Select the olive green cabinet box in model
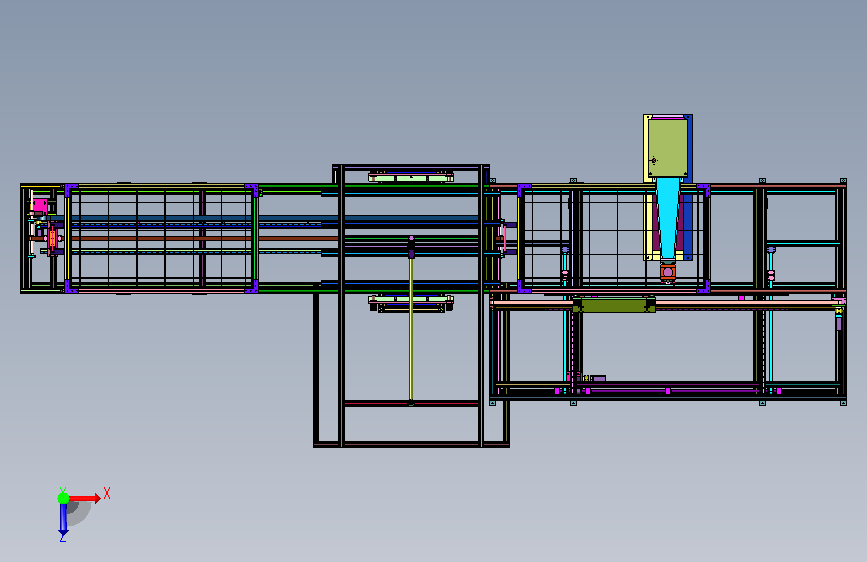This screenshot has width=867, height=562. 667,148
